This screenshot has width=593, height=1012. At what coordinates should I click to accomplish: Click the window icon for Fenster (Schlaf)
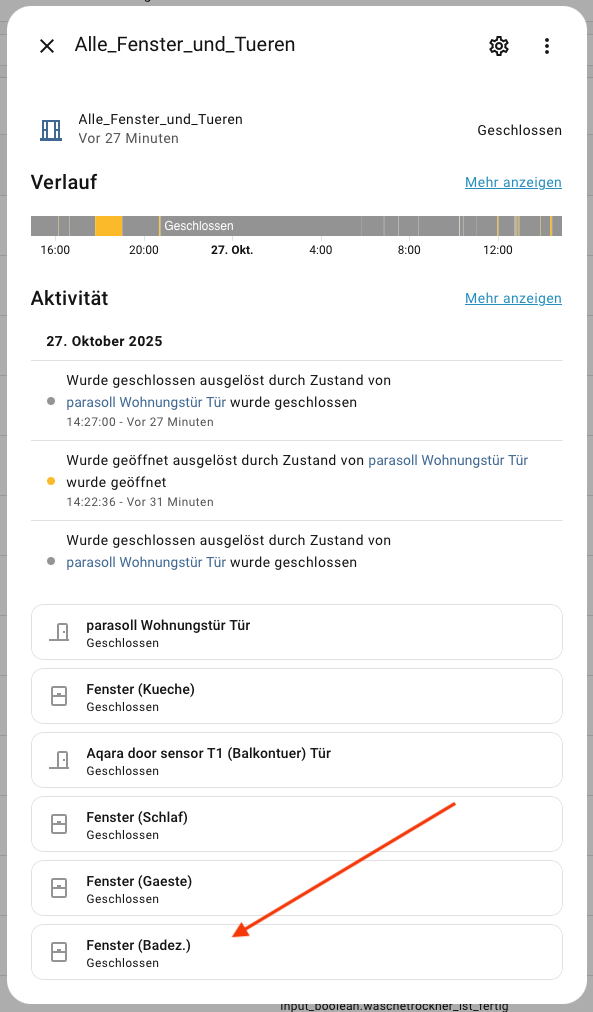point(59,824)
